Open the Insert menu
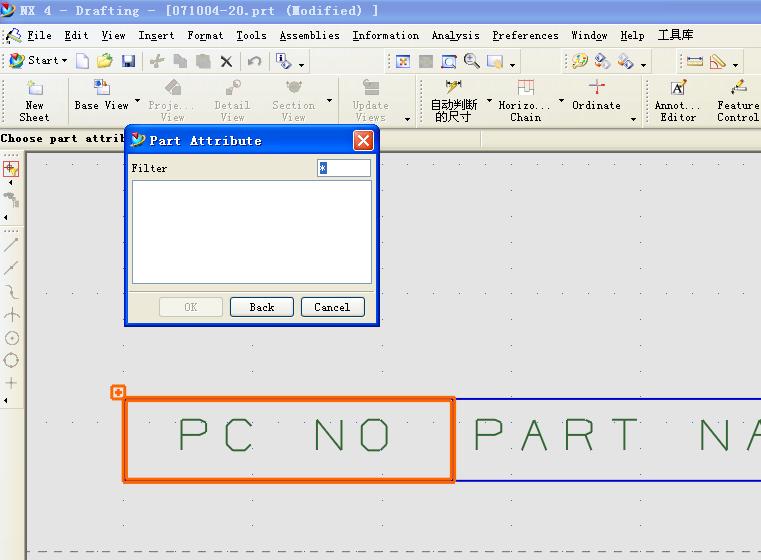The height and width of the screenshot is (560, 761). tap(156, 35)
